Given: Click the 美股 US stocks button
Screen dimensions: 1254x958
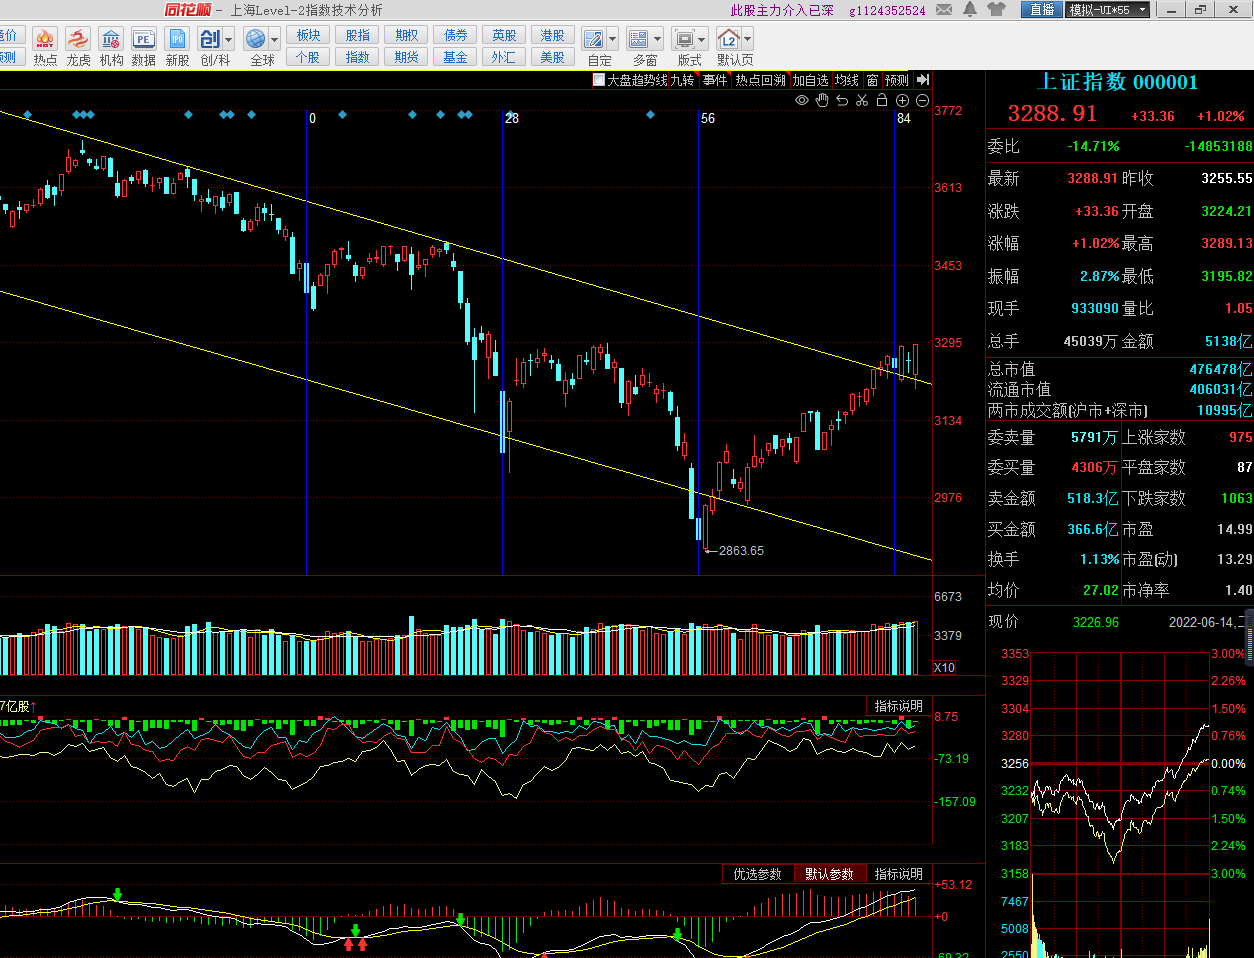Looking at the screenshot, I should pyautogui.click(x=553, y=57).
